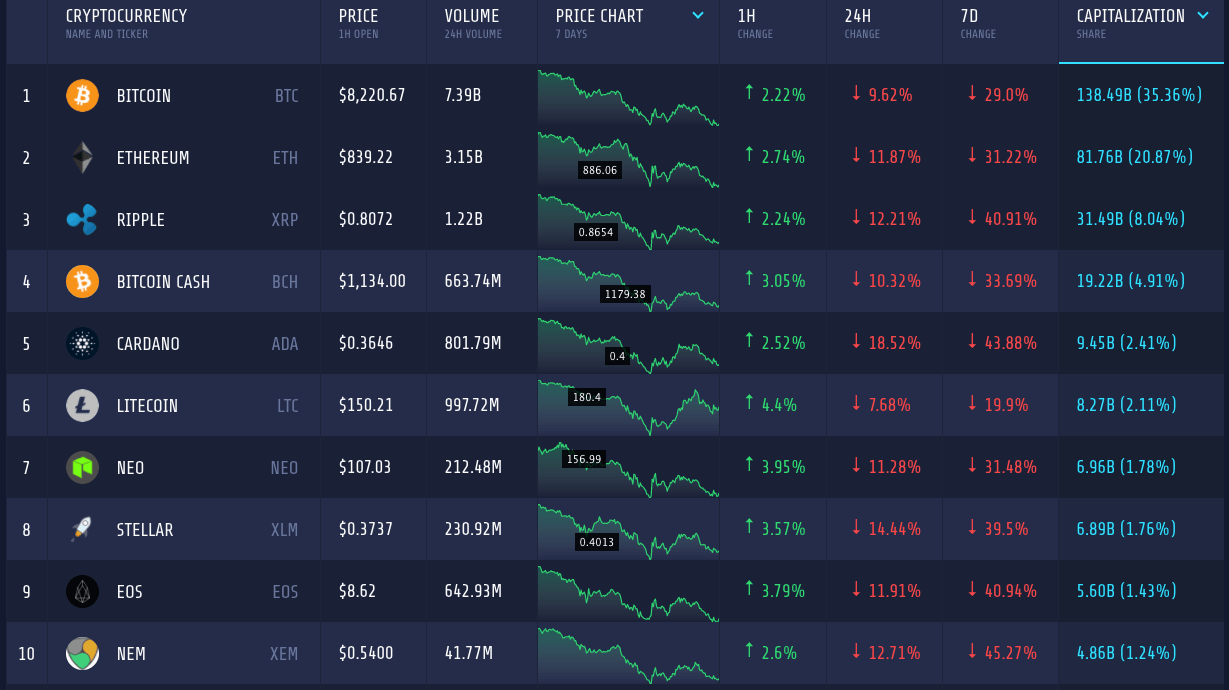
Task: Click the Ethereum 7-day price chart
Action: [628, 160]
